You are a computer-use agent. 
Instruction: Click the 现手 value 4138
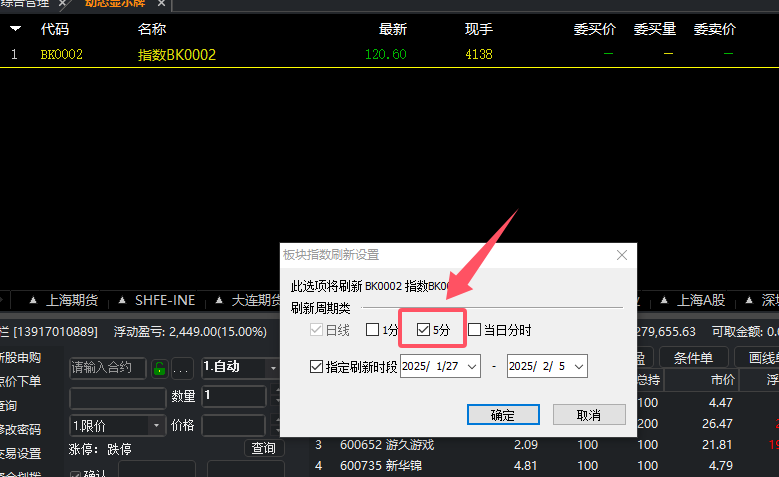pos(479,54)
